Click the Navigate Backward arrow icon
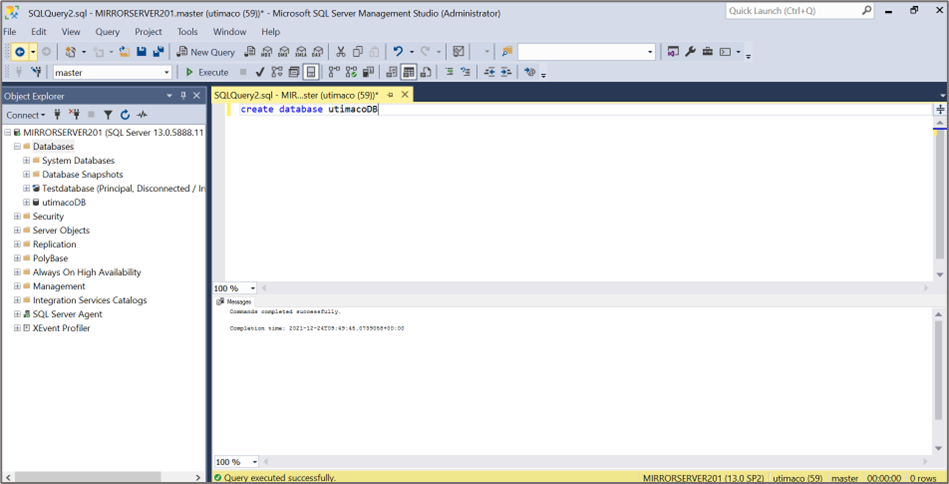 (19, 52)
